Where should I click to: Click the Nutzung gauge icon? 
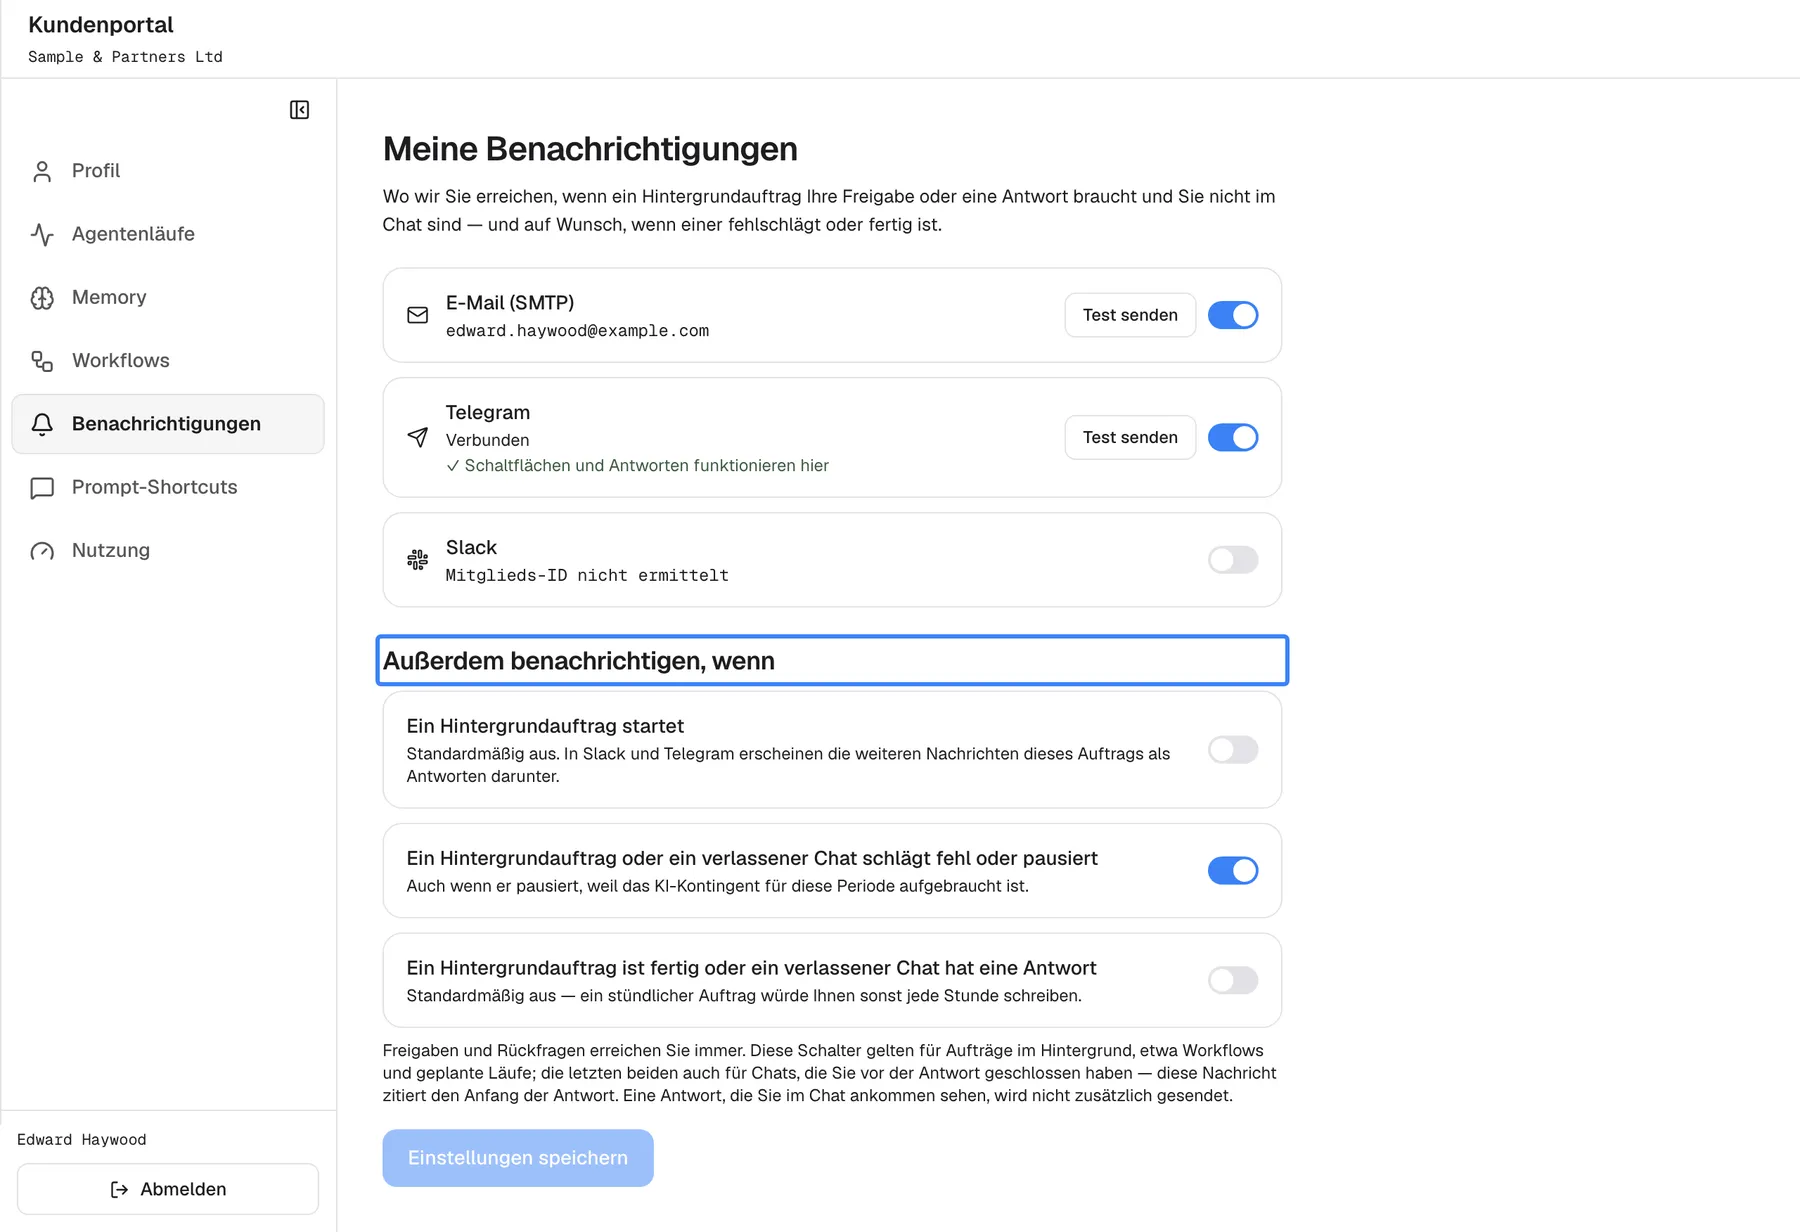[42, 551]
